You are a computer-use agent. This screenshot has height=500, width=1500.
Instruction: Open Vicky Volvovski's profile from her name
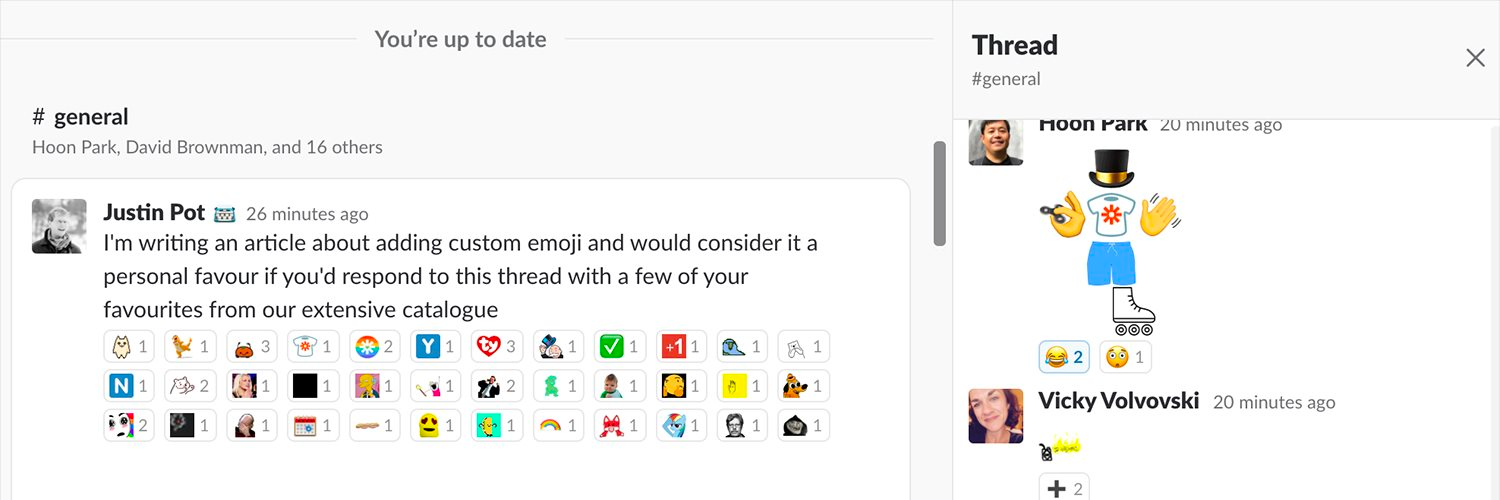click(x=1118, y=401)
